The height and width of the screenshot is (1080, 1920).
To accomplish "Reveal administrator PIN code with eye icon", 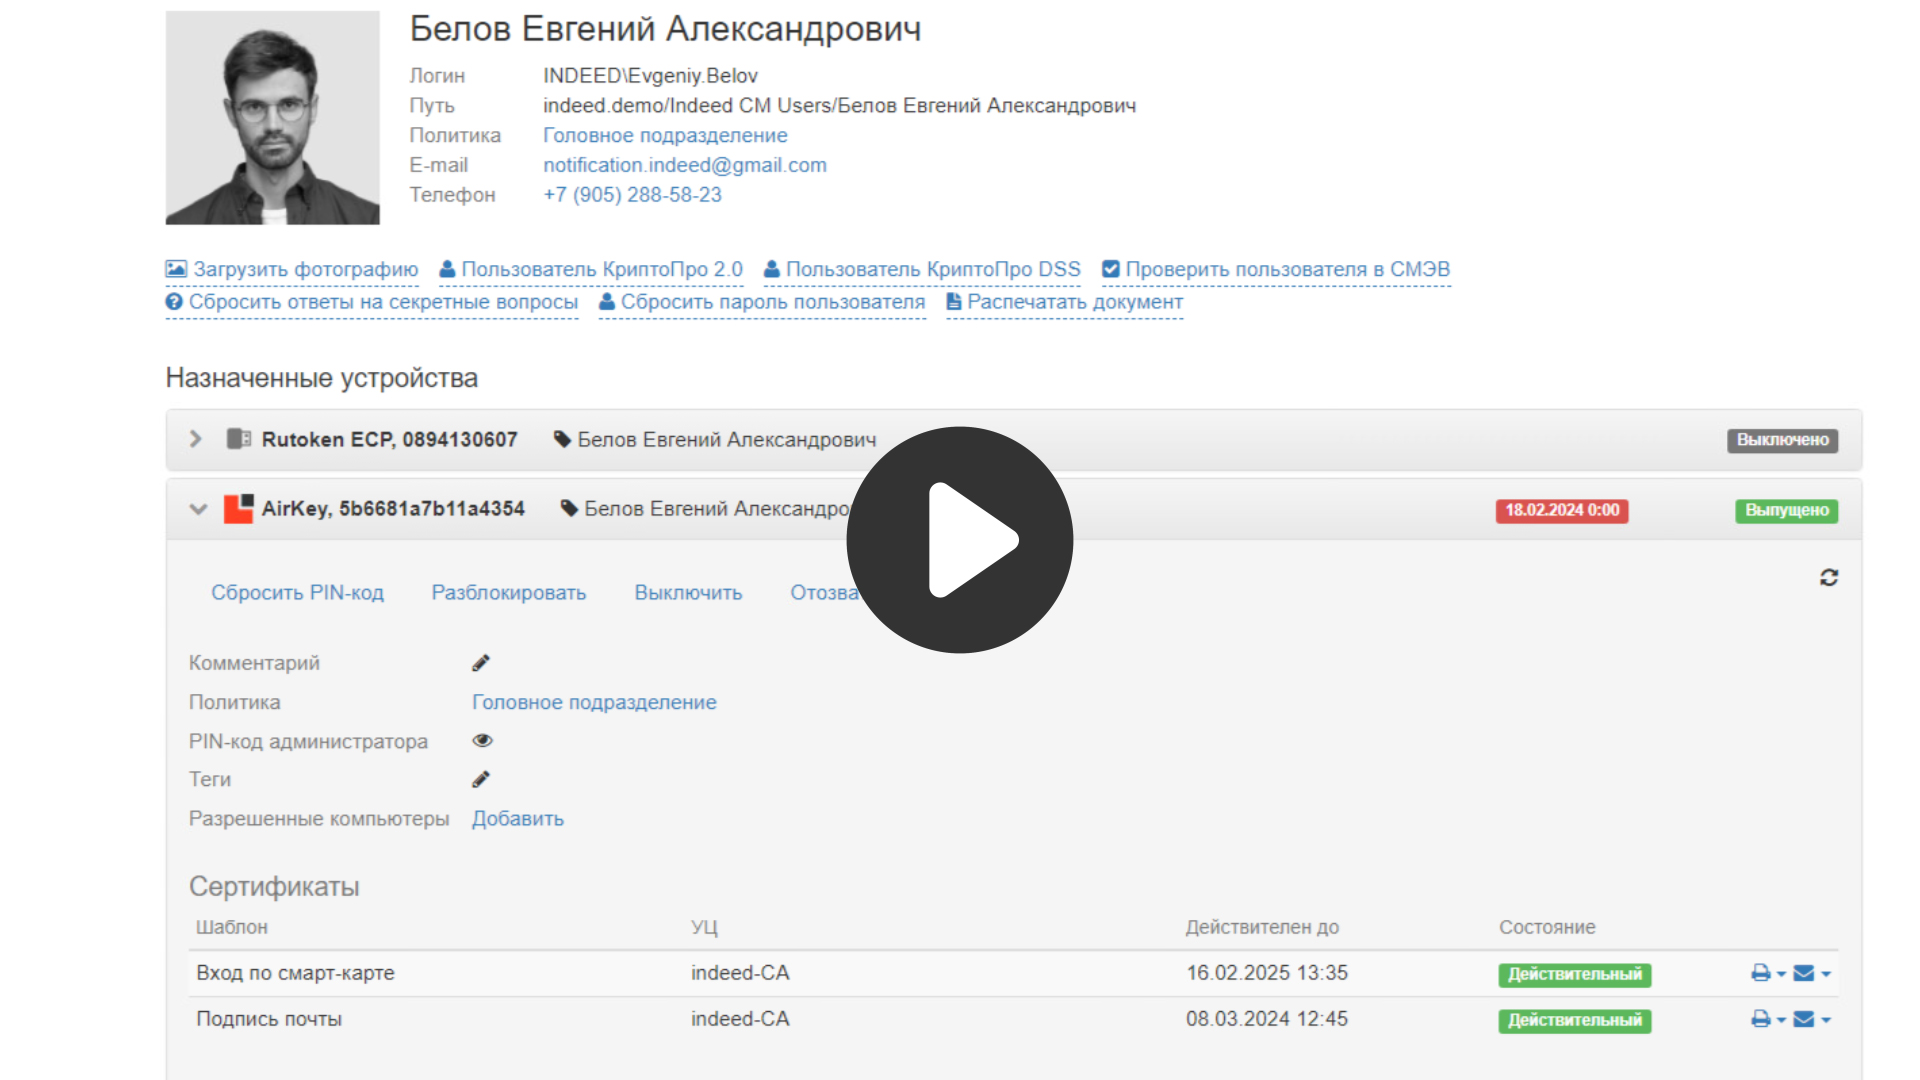I will pos(482,741).
